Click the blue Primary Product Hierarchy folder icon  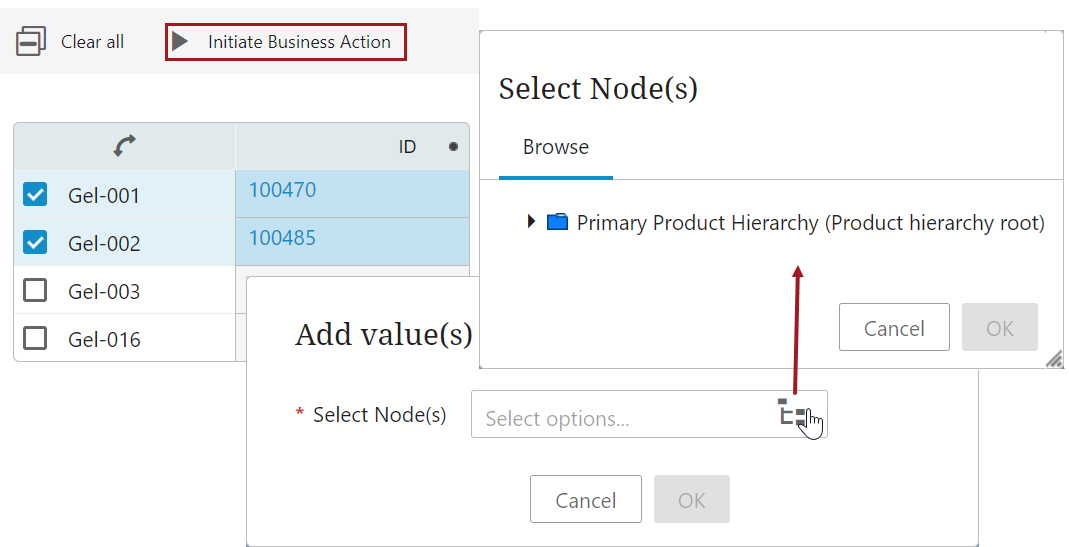pos(557,222)
